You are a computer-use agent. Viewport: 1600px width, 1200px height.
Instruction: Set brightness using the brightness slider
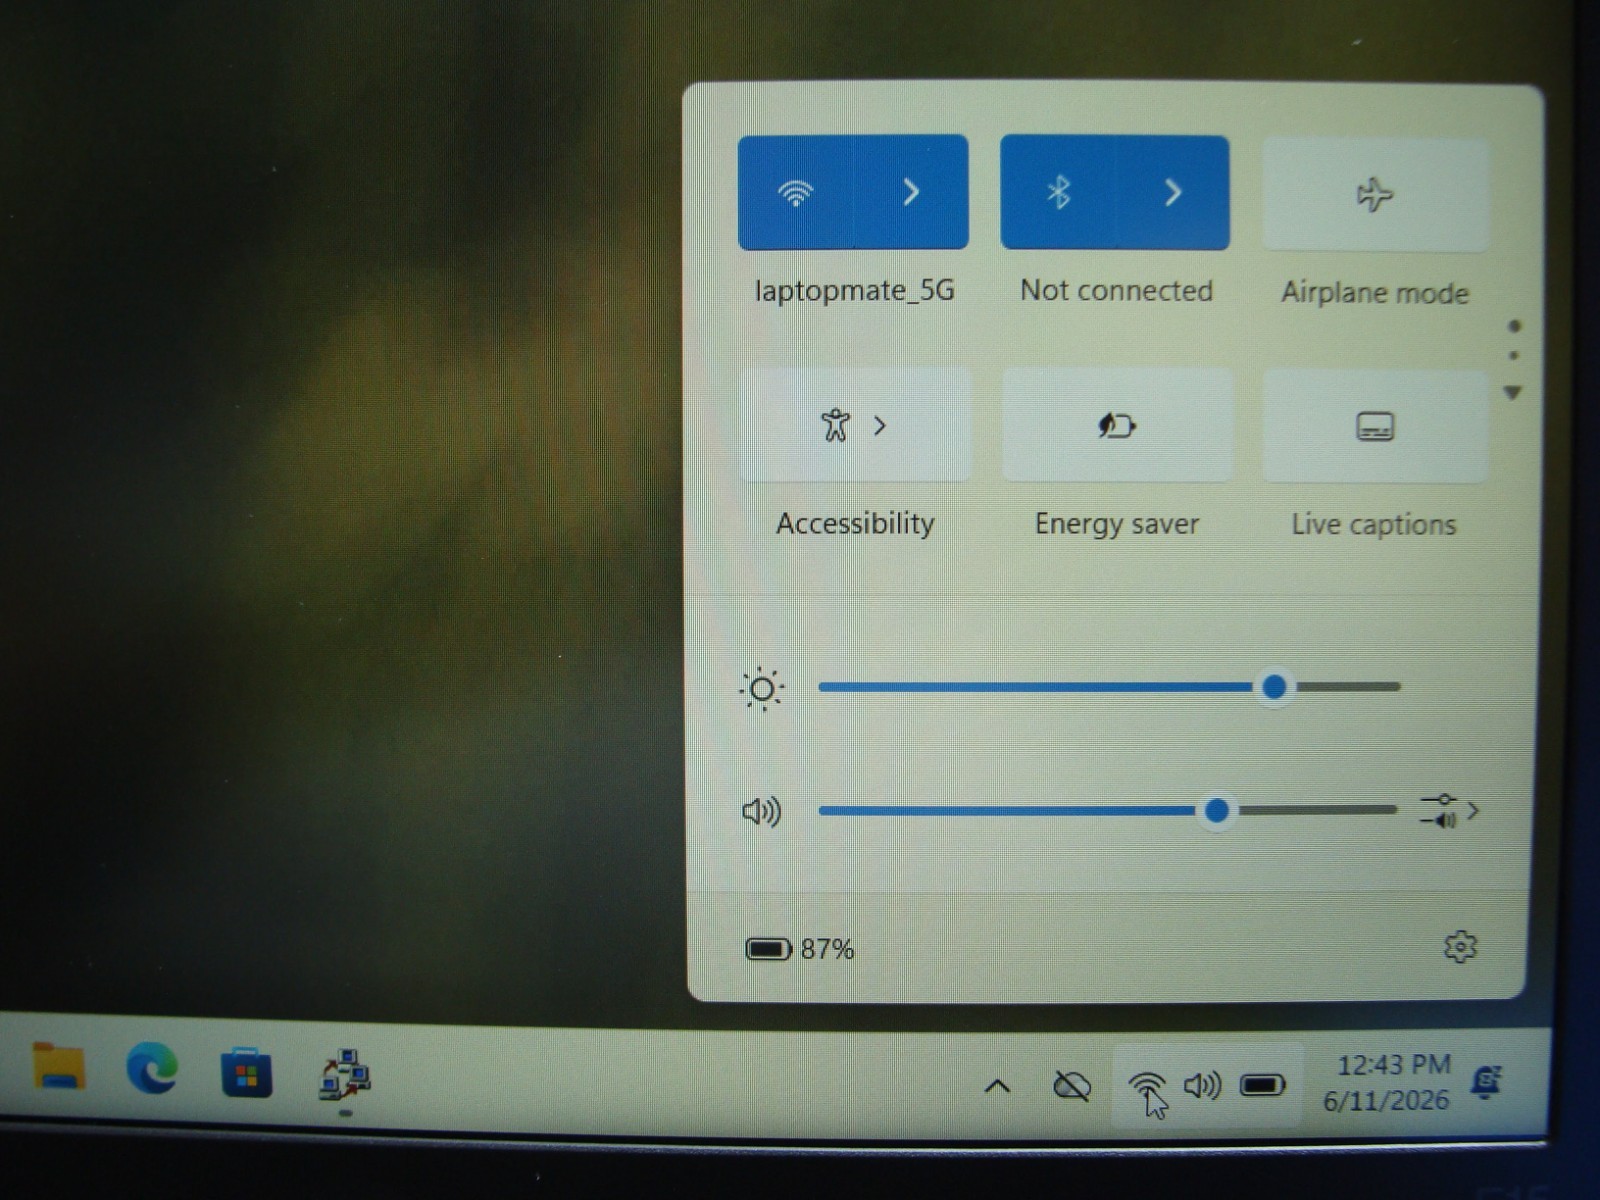(1109, 687)
